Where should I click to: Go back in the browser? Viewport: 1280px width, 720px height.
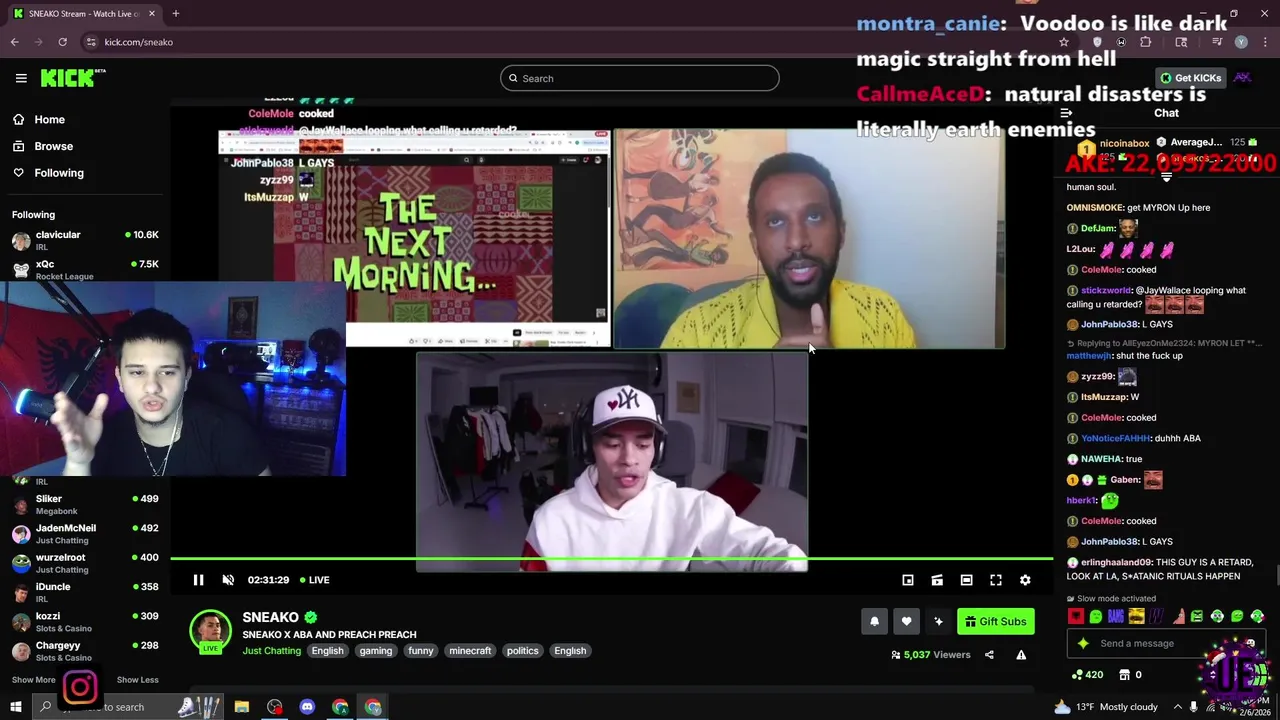15,42
